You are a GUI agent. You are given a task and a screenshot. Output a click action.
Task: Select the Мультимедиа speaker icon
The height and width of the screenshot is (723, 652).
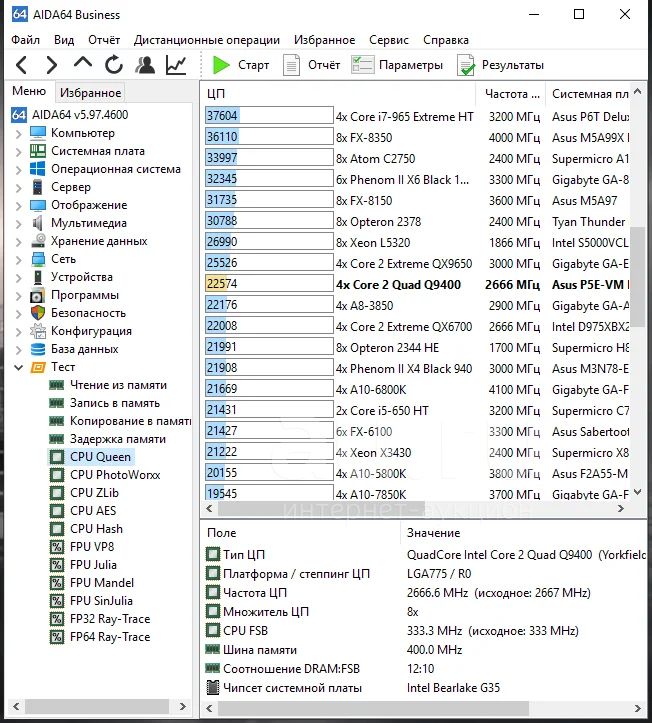pyautogui.click(x=38, y=223)
